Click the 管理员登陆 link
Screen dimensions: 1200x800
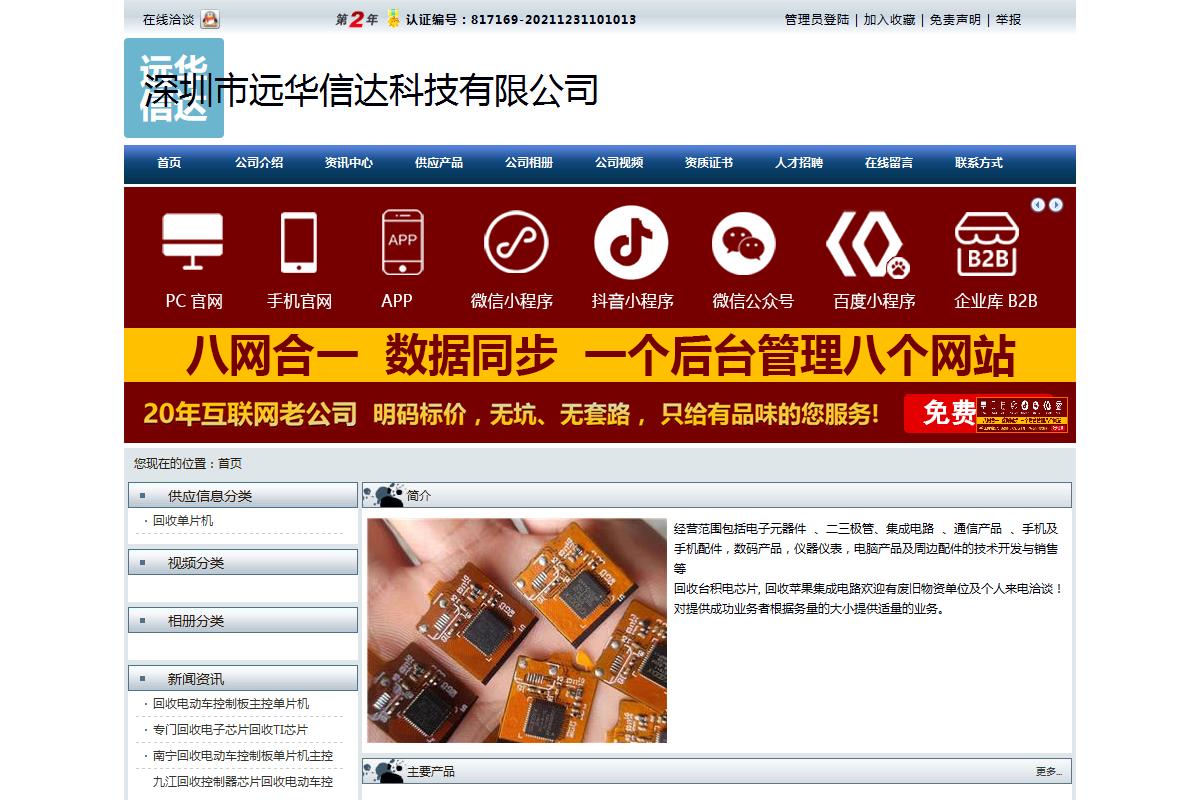(x=817, y=19)
